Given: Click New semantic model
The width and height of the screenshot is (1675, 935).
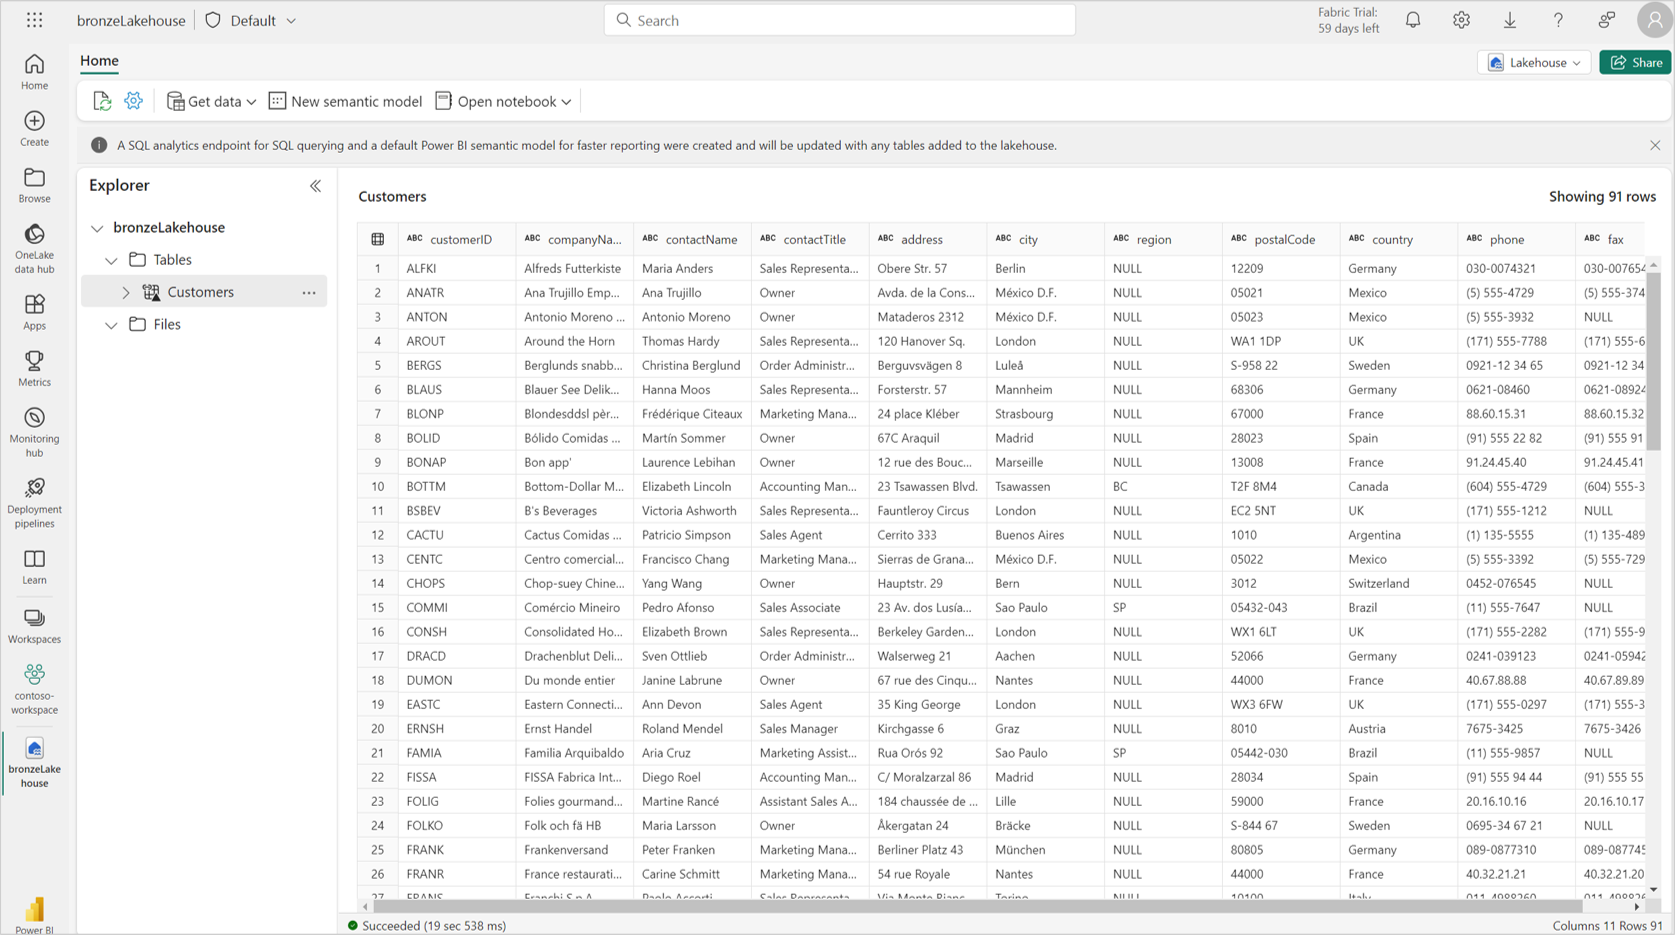Looking at the screenshot, I should [345, 101].
